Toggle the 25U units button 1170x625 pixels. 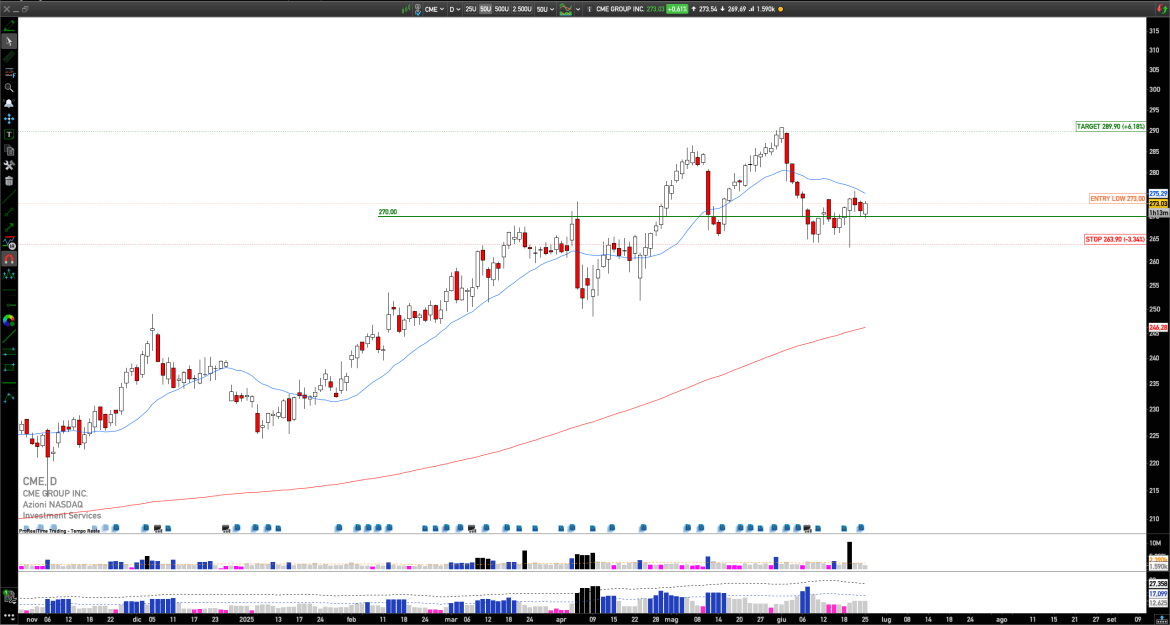click(470, 9)
